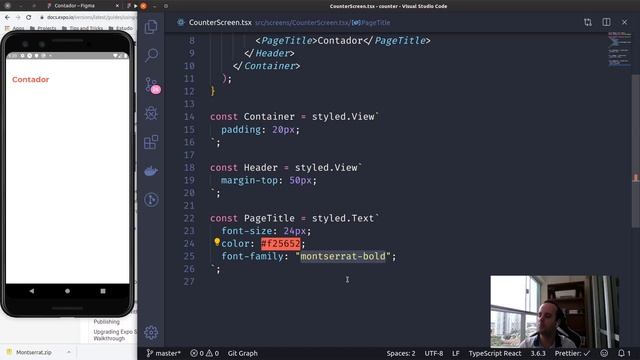Click the PageTitle breadcrumb symbol
Viewport: 640px width, 360px height.
[x=371, y=23]
